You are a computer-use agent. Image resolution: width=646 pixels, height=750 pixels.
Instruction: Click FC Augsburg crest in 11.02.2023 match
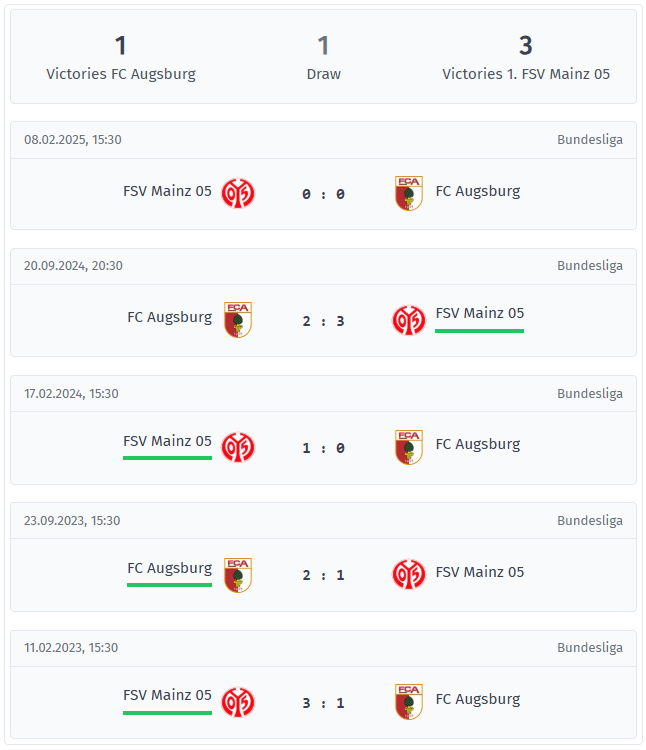point(409,702)
